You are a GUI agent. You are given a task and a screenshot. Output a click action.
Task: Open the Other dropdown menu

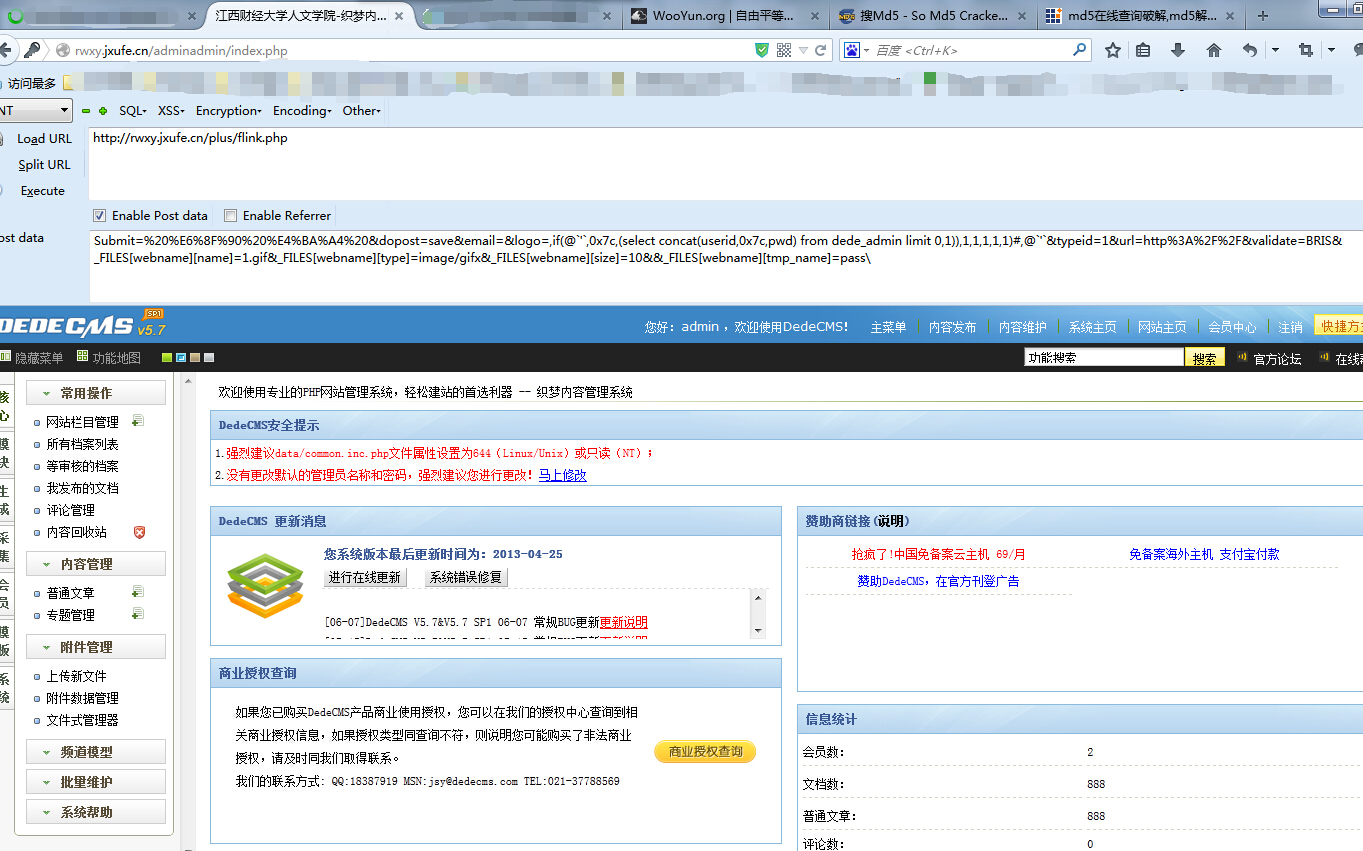click(x=362, y=111)
